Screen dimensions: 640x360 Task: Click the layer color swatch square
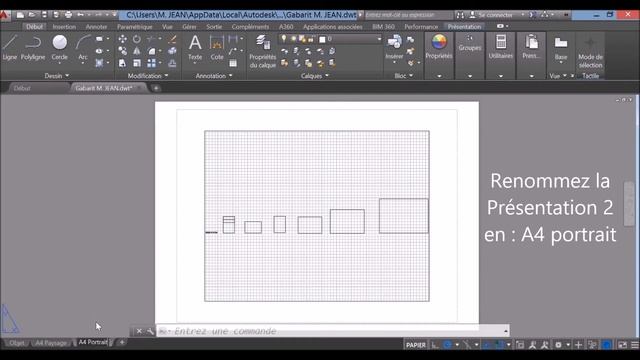coord(322,39)
